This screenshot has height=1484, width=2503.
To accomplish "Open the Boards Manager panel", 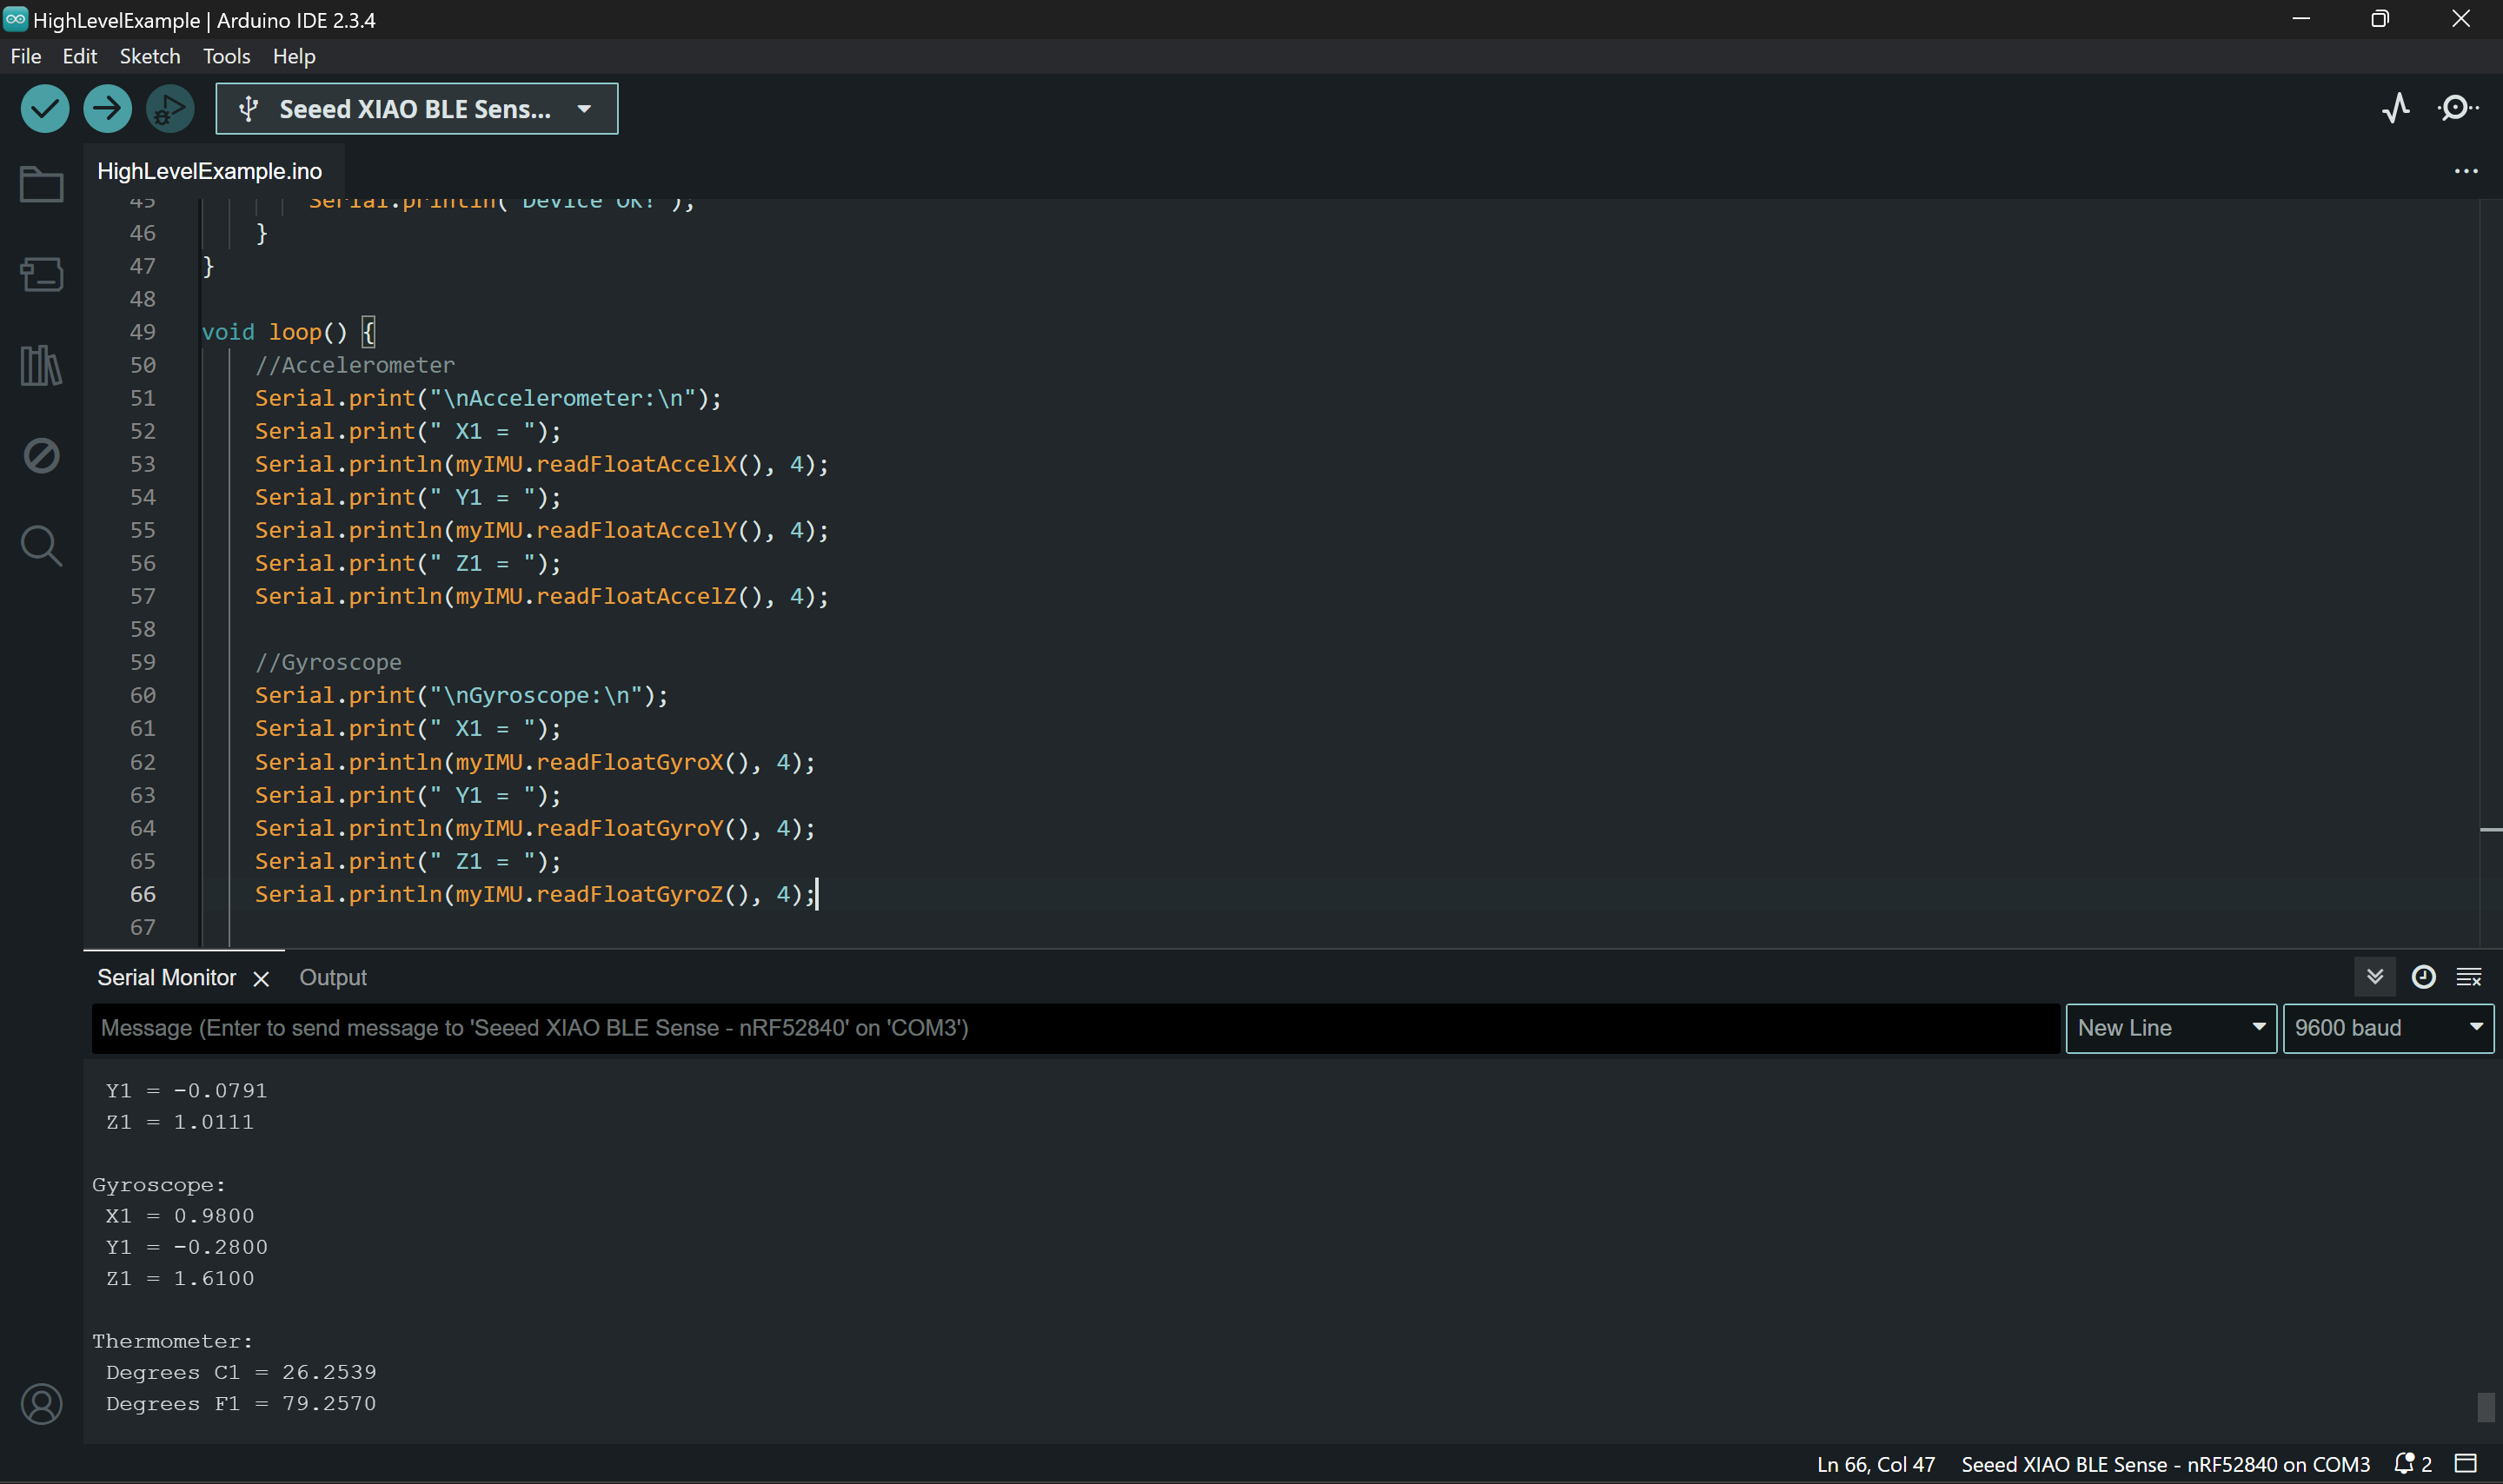I will coord(41,274).
